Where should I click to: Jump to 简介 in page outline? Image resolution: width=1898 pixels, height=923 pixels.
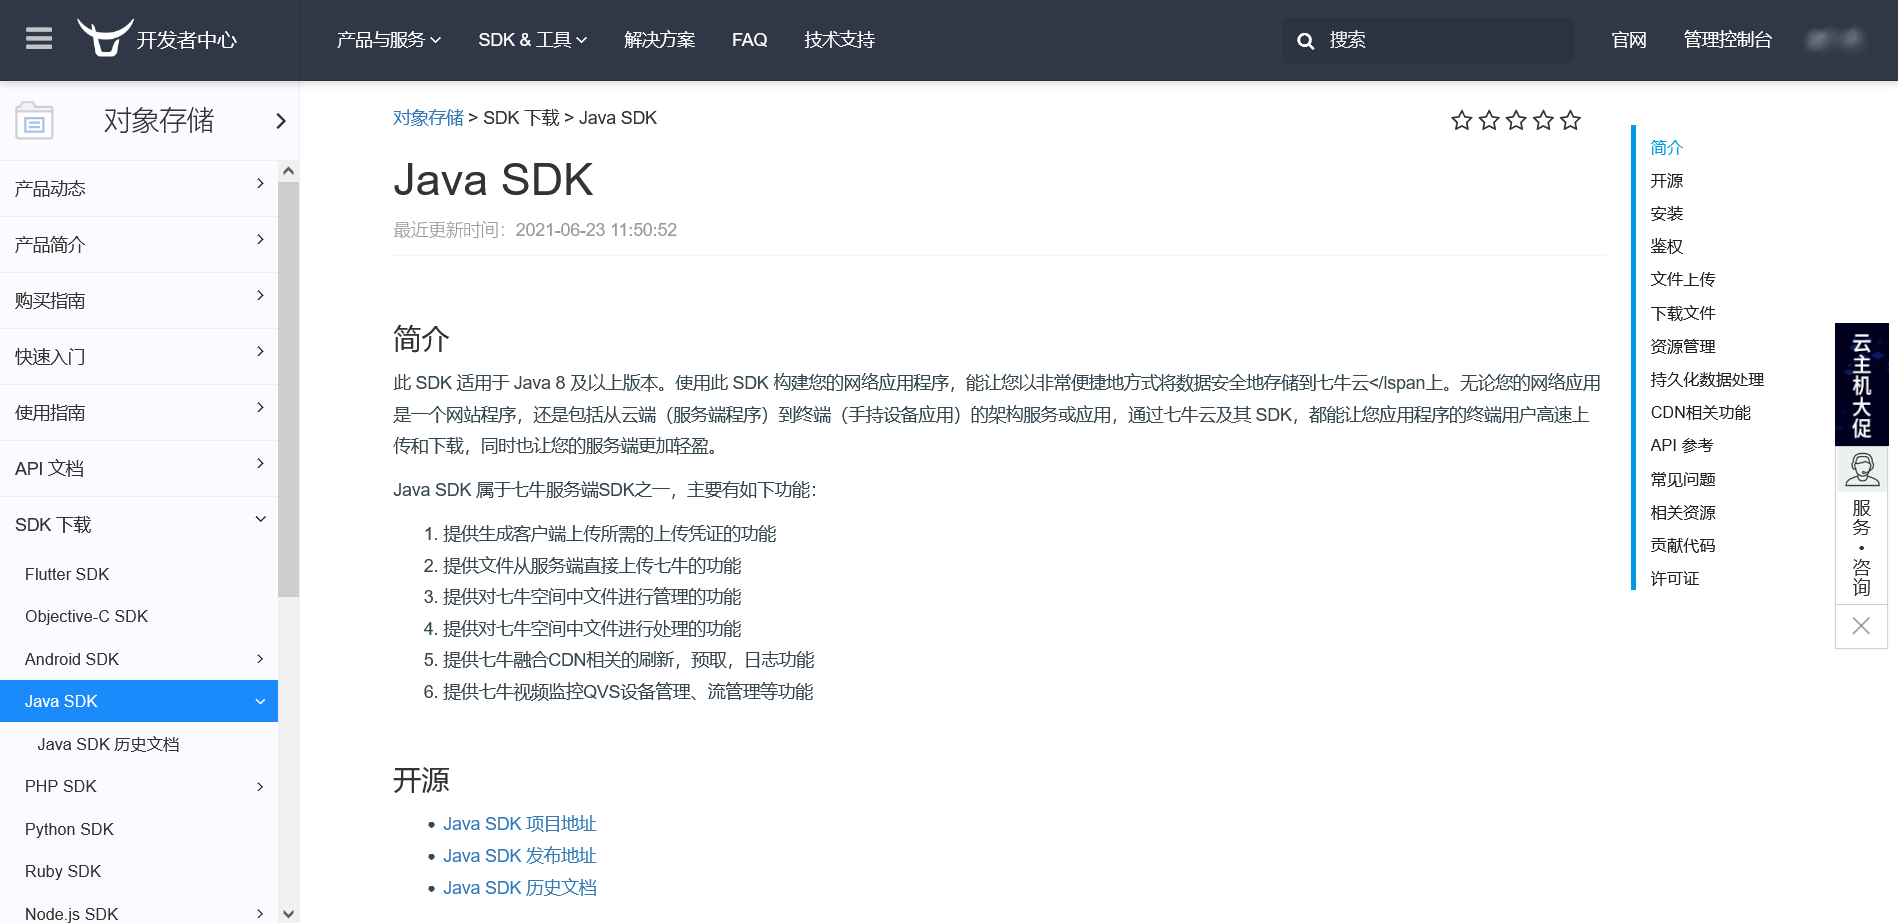point(1666,147)
